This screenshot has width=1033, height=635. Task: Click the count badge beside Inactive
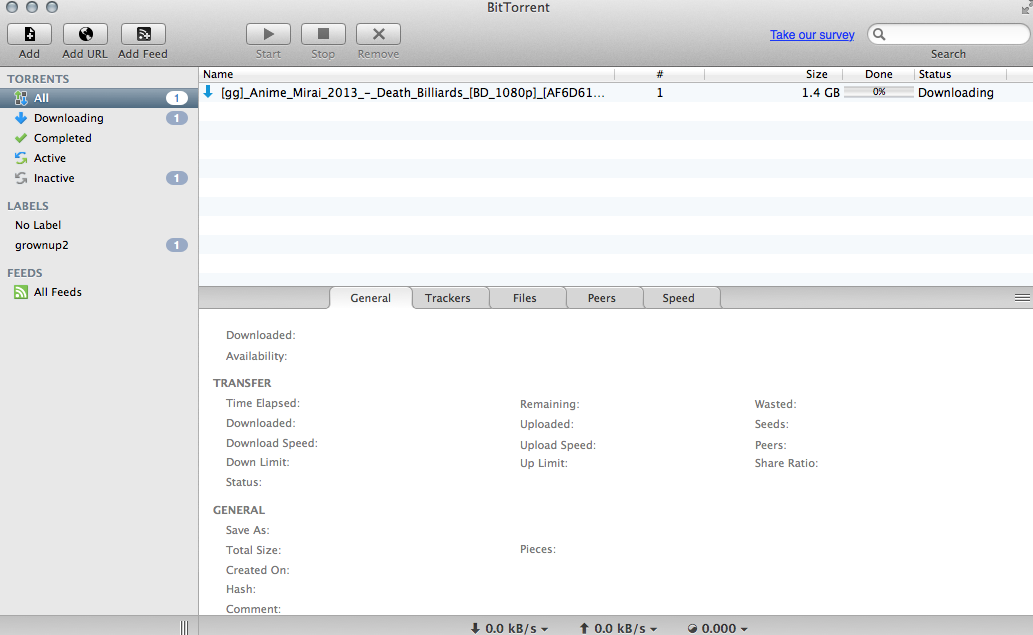(x=177, y=178)
